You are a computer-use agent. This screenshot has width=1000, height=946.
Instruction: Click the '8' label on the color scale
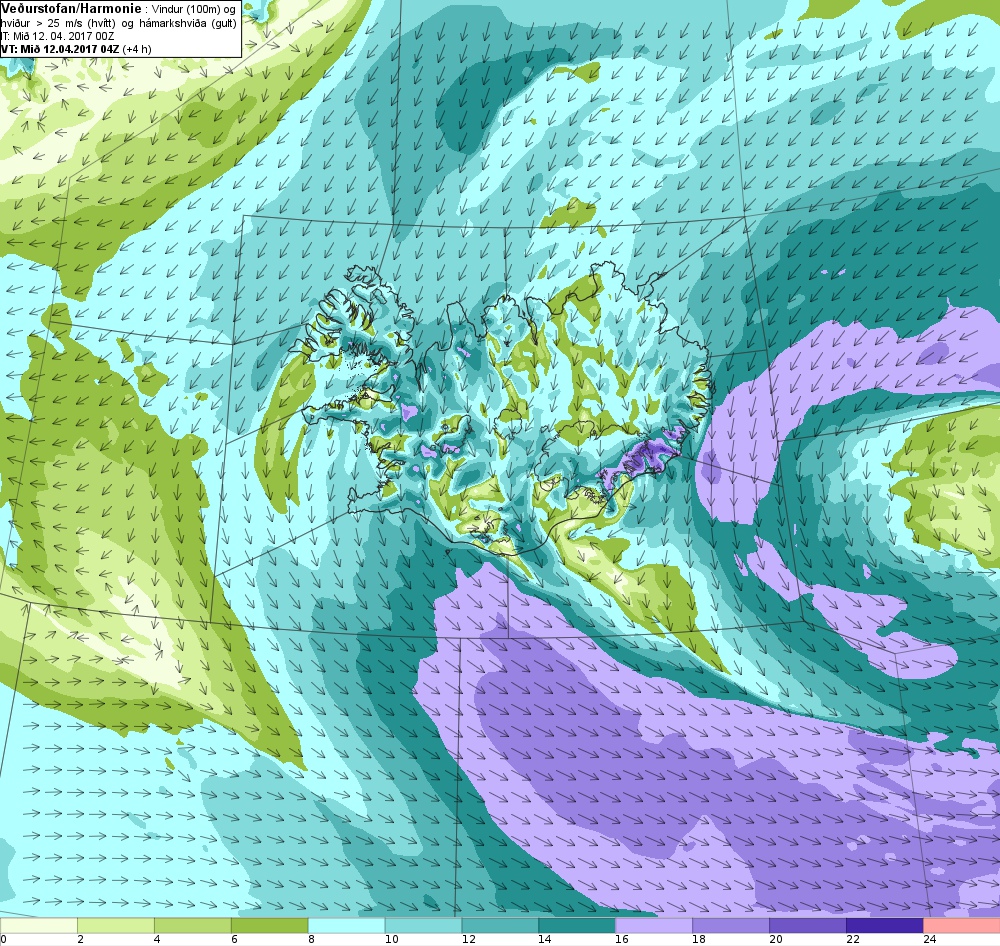[311, 940]
